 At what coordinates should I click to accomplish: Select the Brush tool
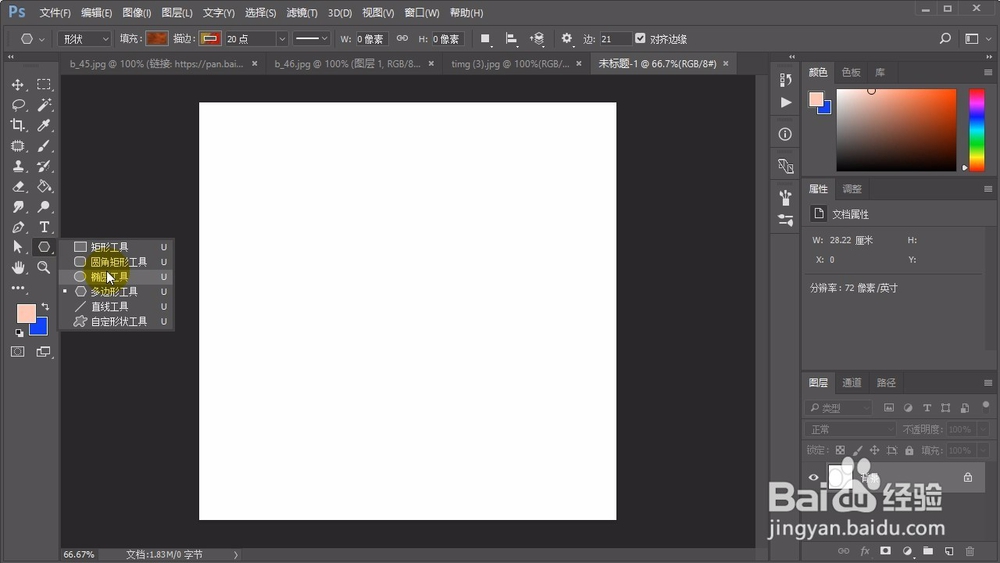43,146
